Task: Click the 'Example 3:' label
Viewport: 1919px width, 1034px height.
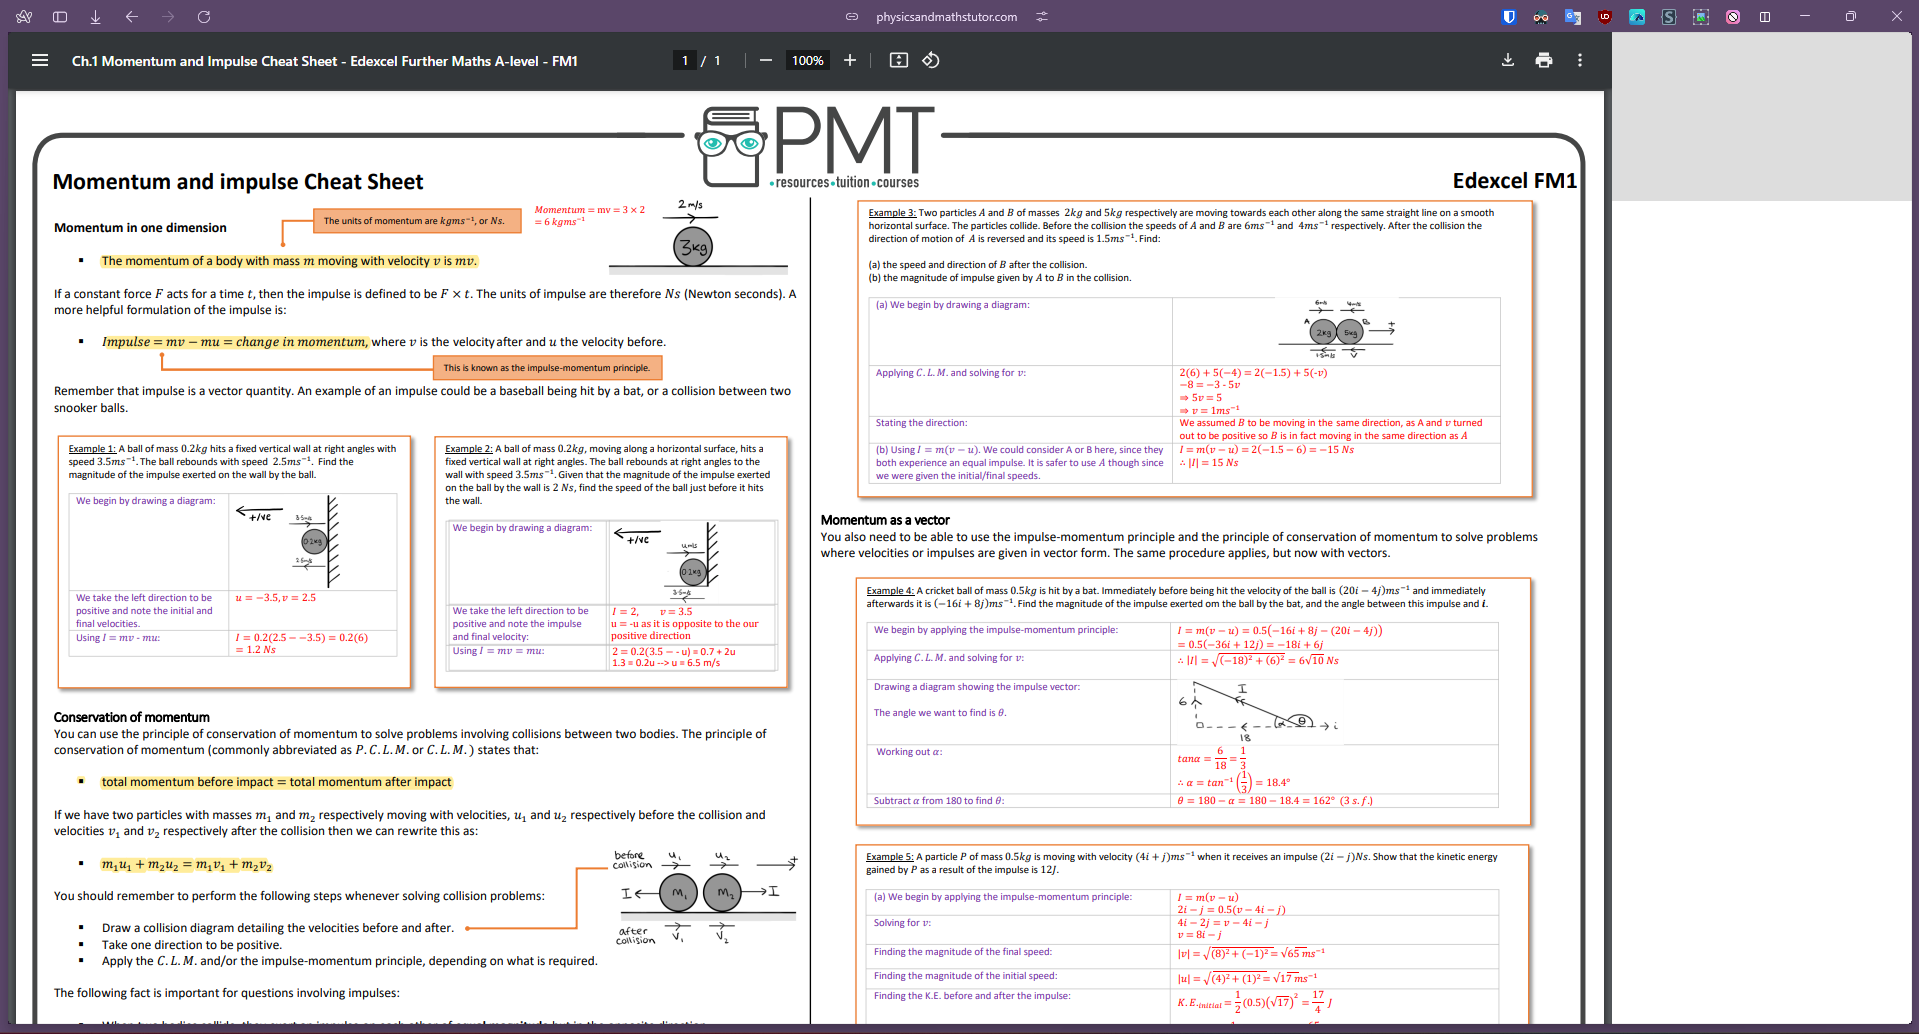Action: coord(892,213)
